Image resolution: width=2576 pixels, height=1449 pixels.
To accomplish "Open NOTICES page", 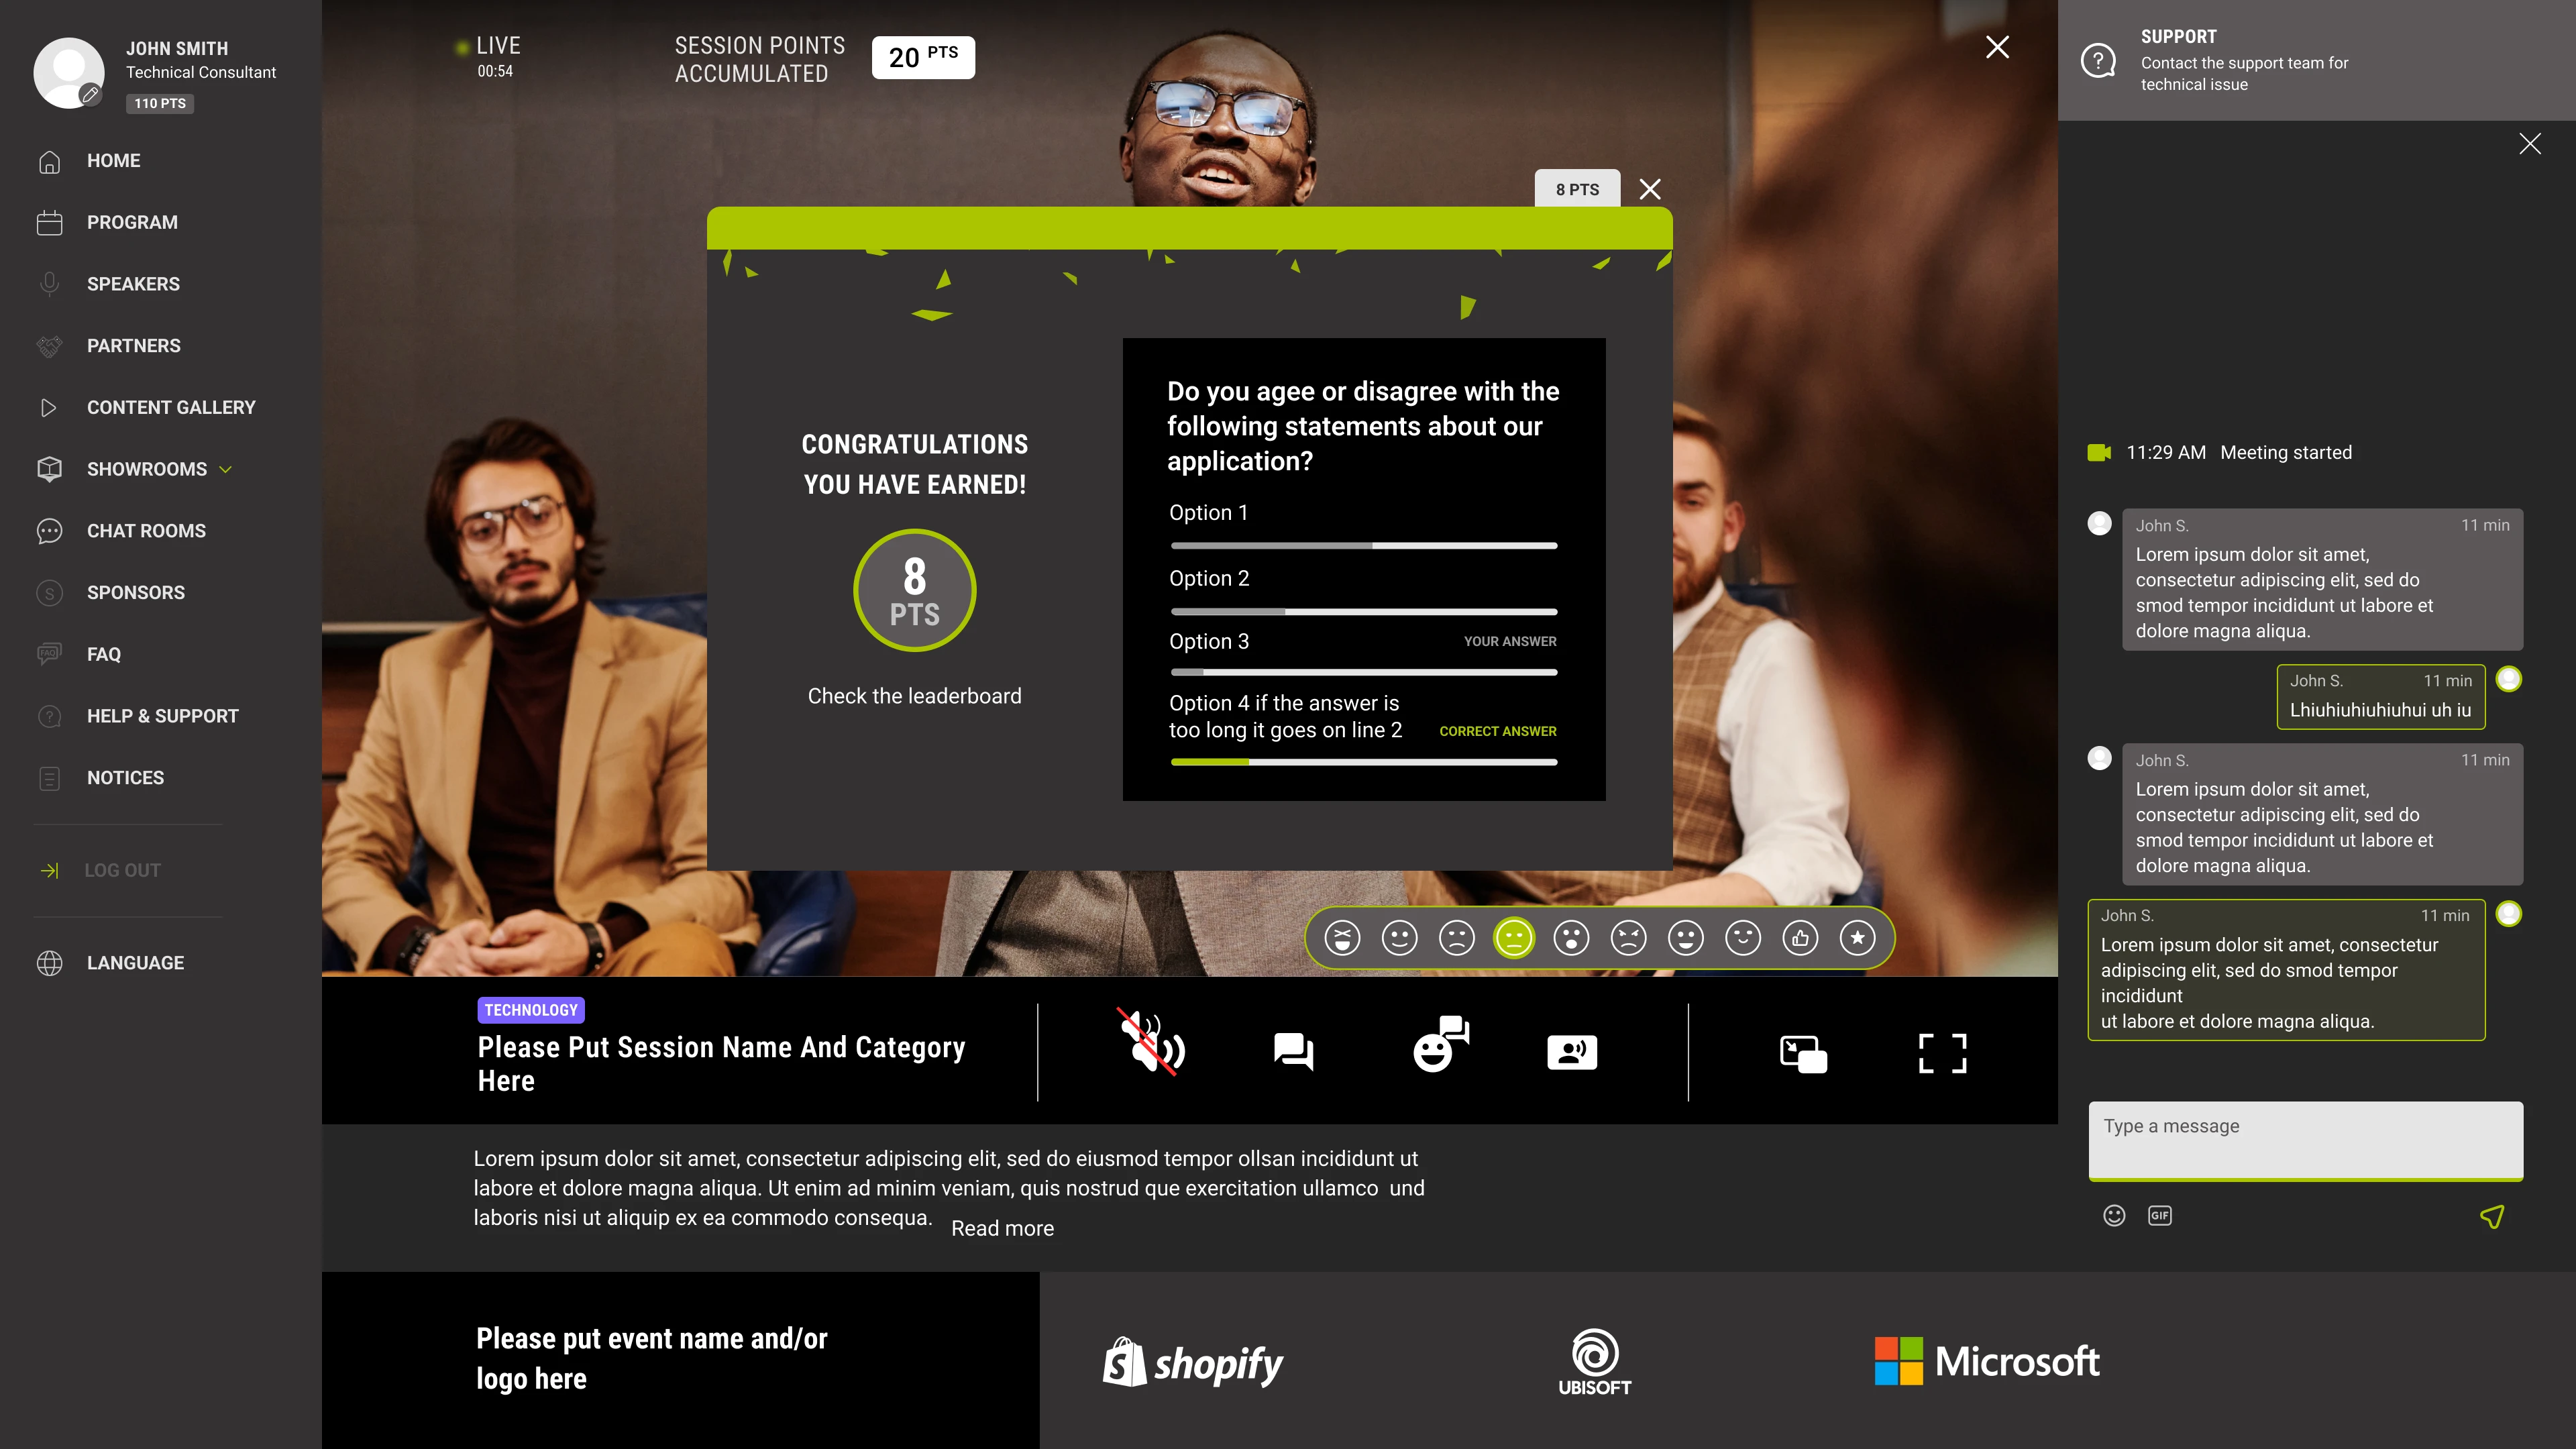I will pyautogui.click(x=125, y=778).
